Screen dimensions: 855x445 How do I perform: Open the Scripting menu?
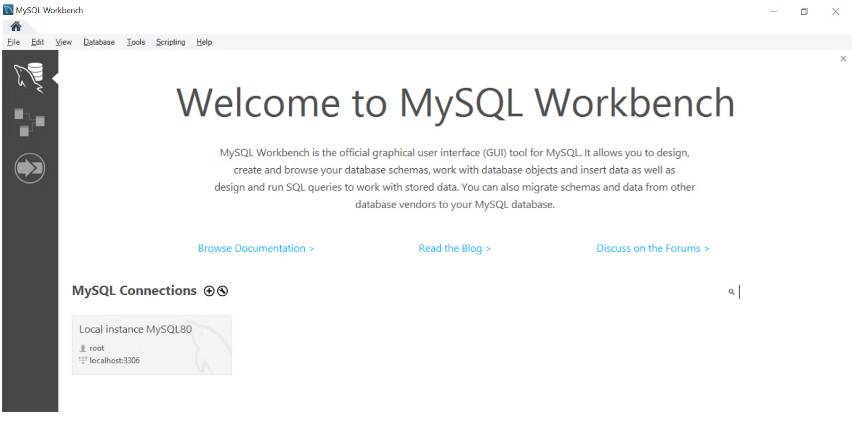[171, 42]
